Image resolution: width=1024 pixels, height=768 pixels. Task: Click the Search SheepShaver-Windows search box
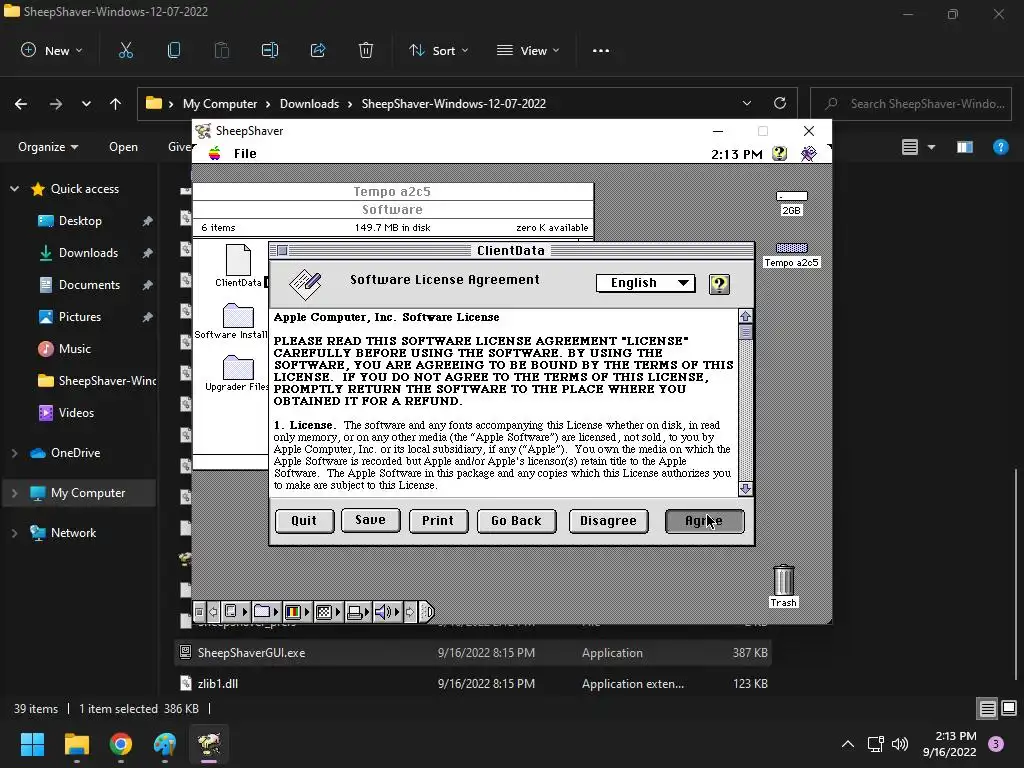coord(911,104)
